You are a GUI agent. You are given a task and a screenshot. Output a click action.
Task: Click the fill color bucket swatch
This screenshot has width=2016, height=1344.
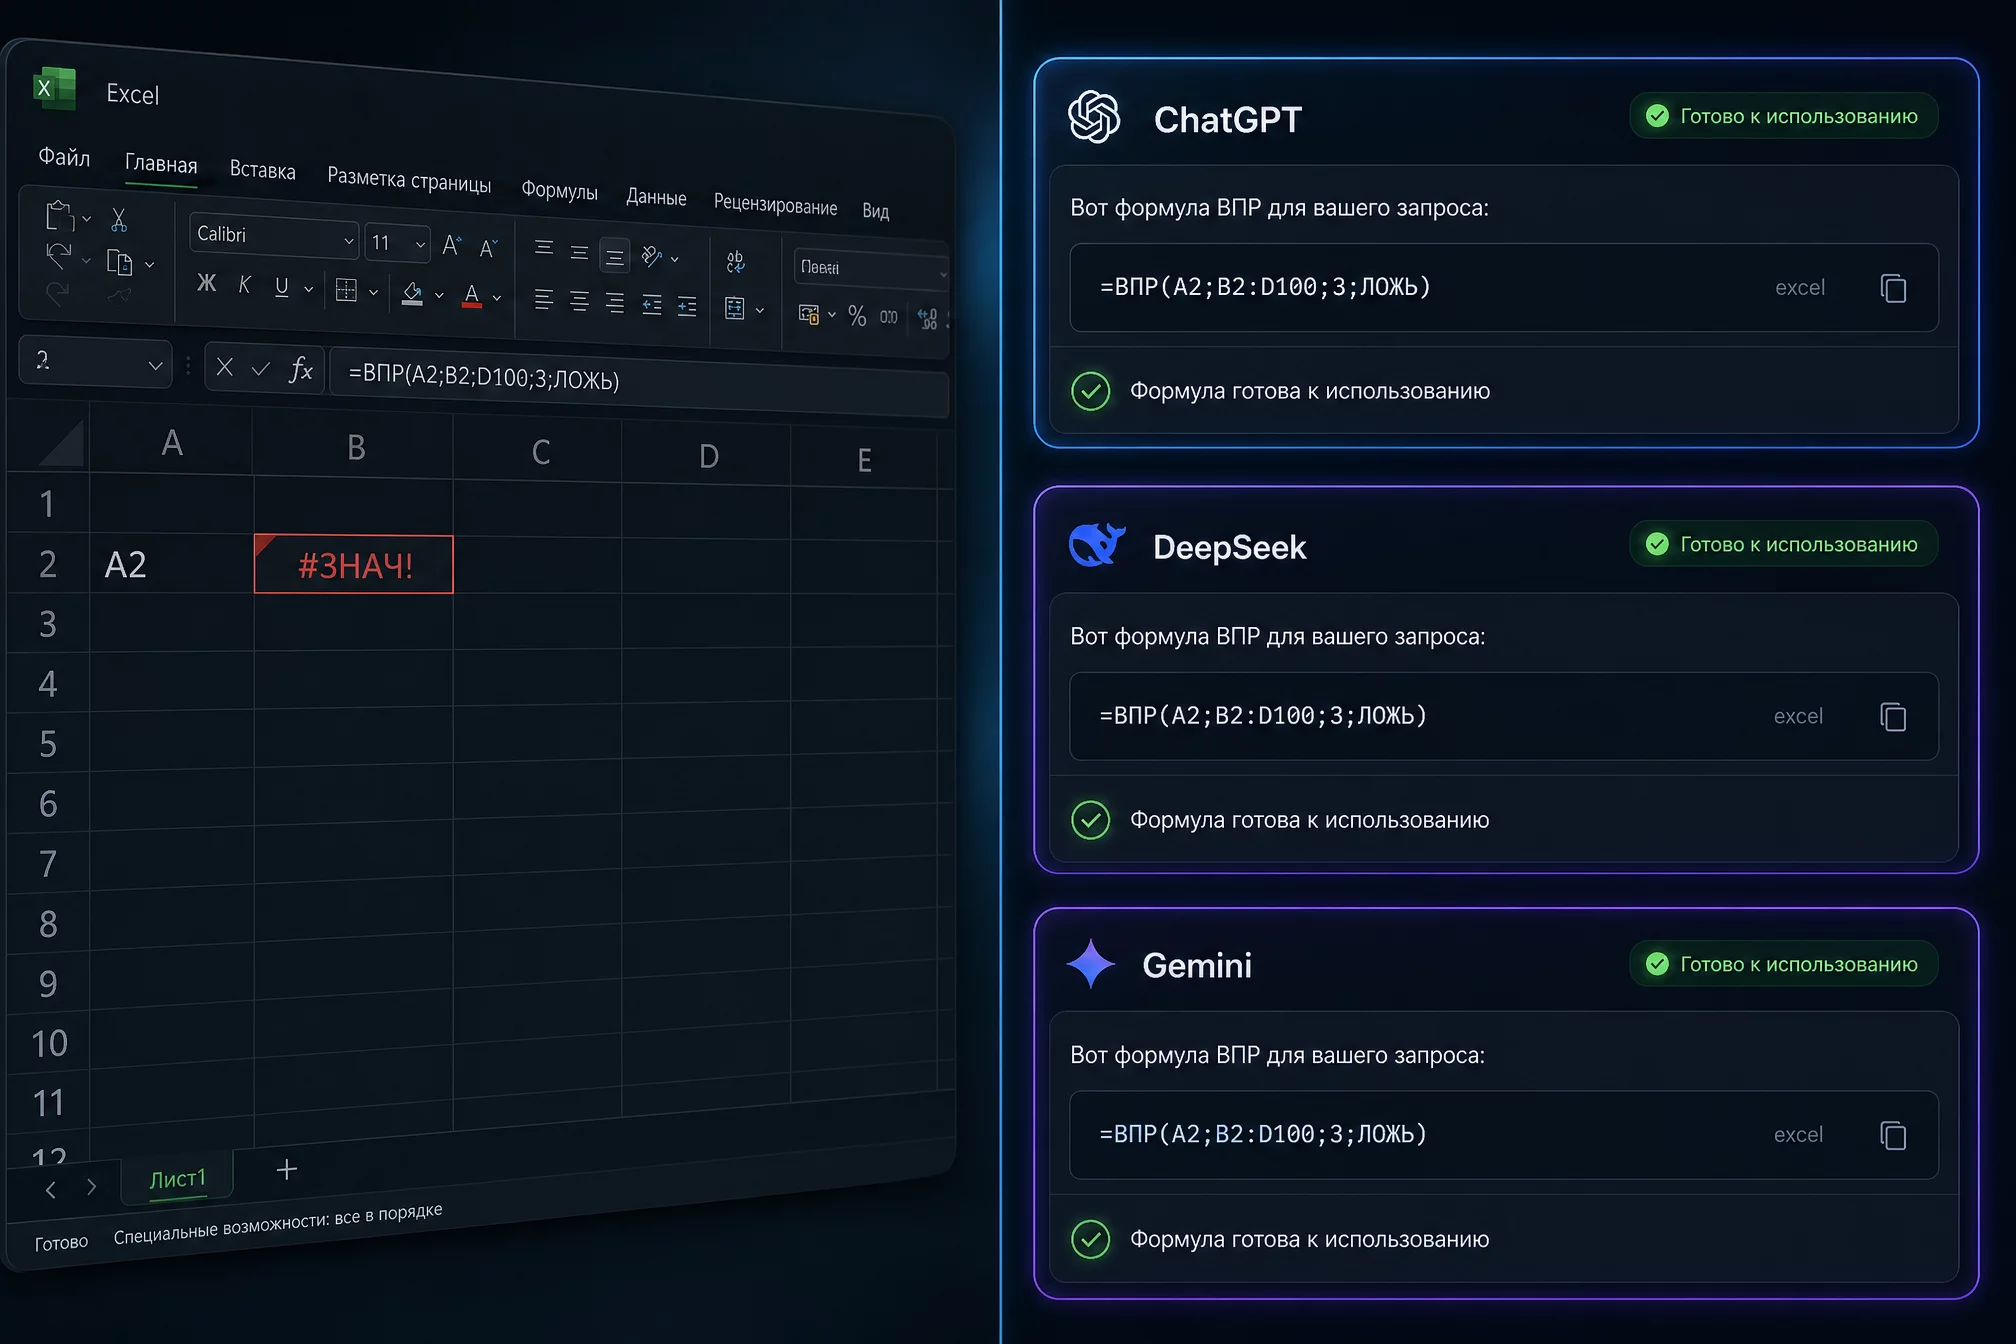[412, 293]
